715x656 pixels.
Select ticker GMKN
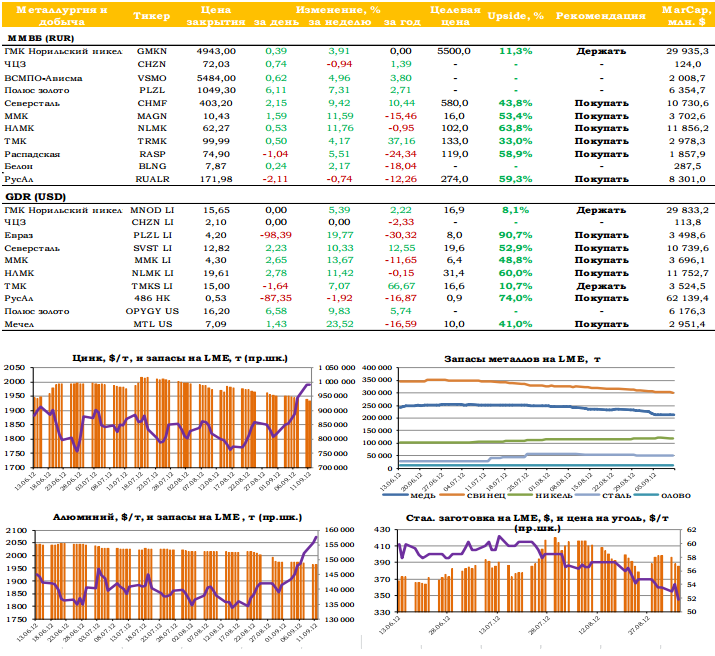[152, 52]
